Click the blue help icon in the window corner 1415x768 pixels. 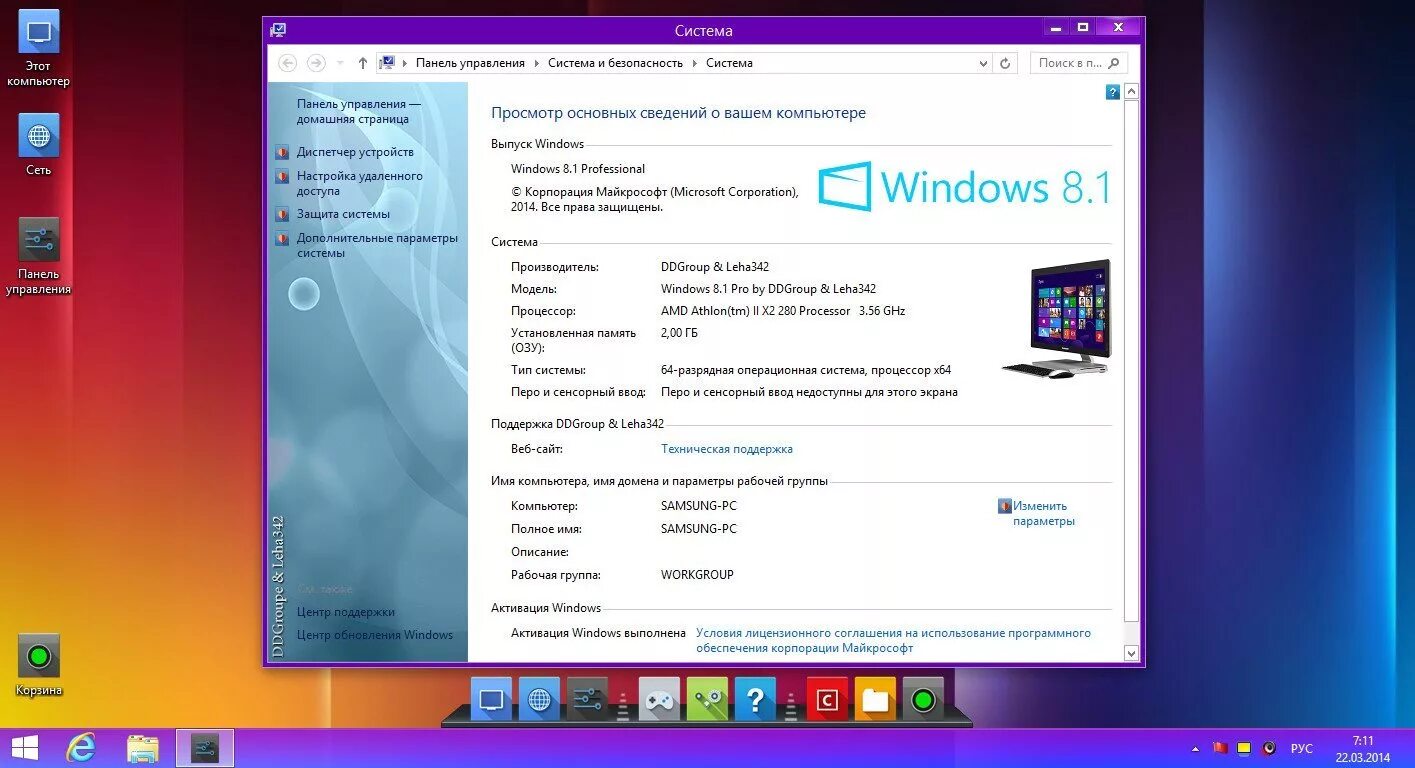[x=1112, y=92]
